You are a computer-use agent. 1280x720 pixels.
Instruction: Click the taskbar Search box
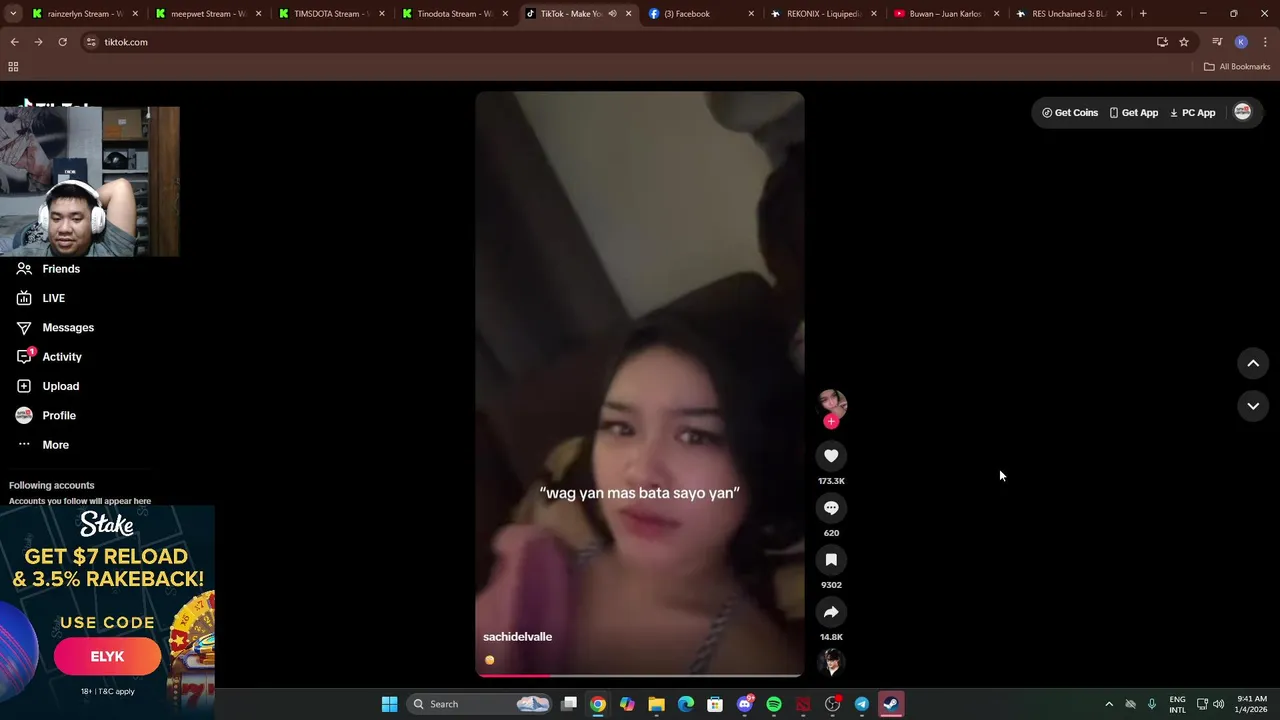(481, 704)
